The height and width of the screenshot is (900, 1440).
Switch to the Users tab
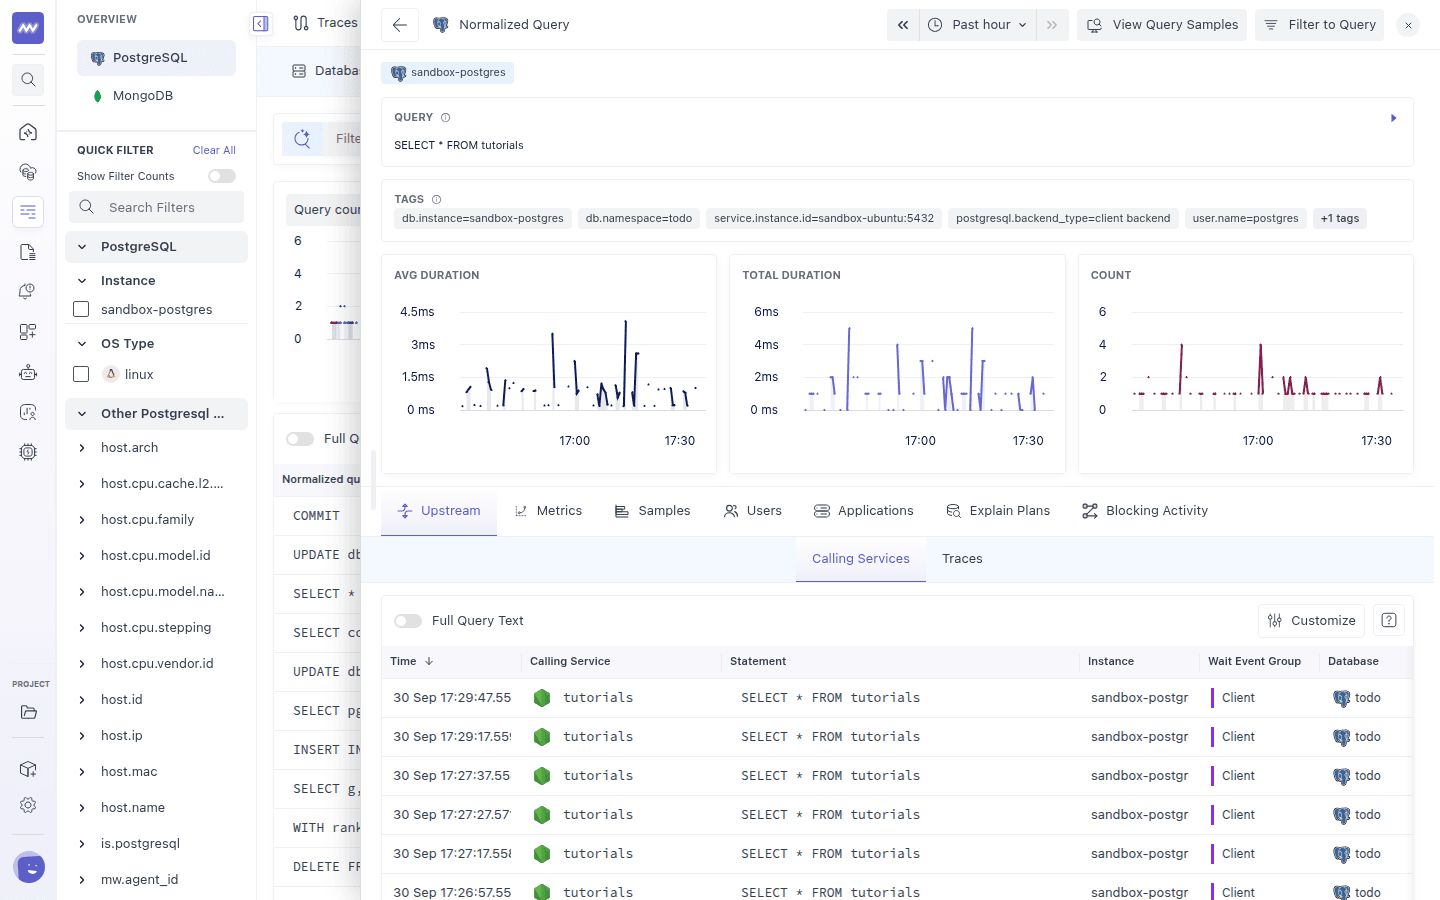[753, 511]
